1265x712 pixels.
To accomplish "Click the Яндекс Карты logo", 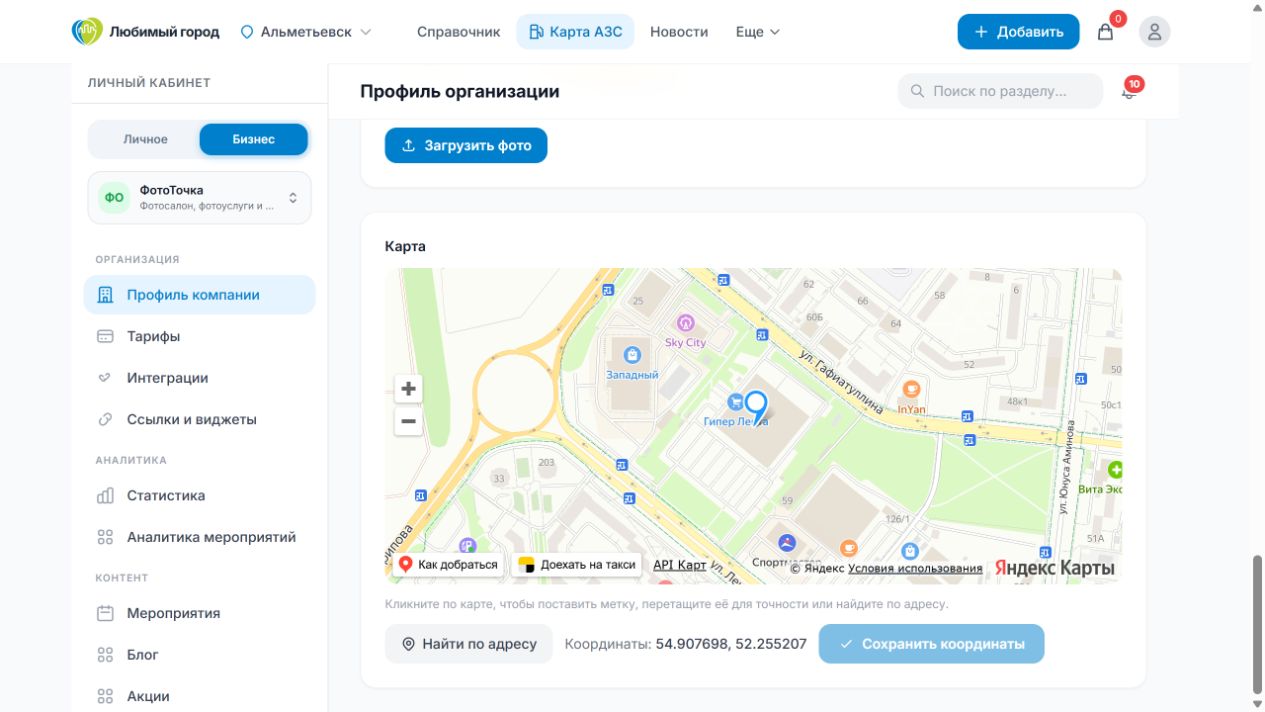I will pos(1054,567).
